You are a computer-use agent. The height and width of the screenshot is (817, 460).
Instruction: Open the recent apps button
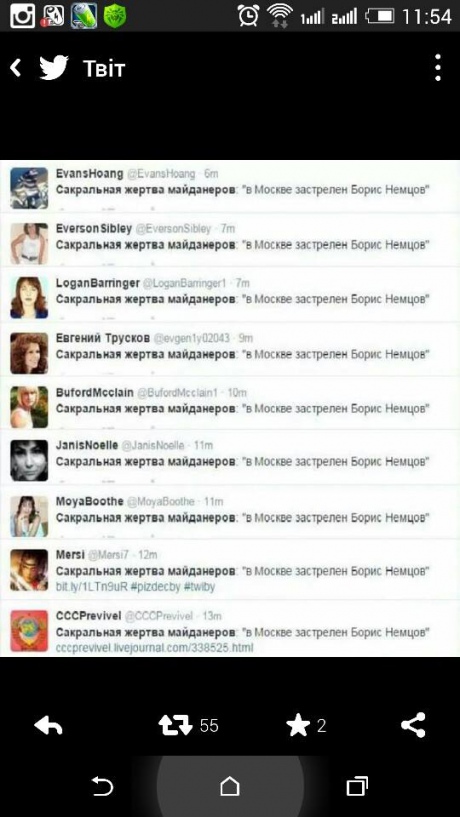click(x=357, y=786)
